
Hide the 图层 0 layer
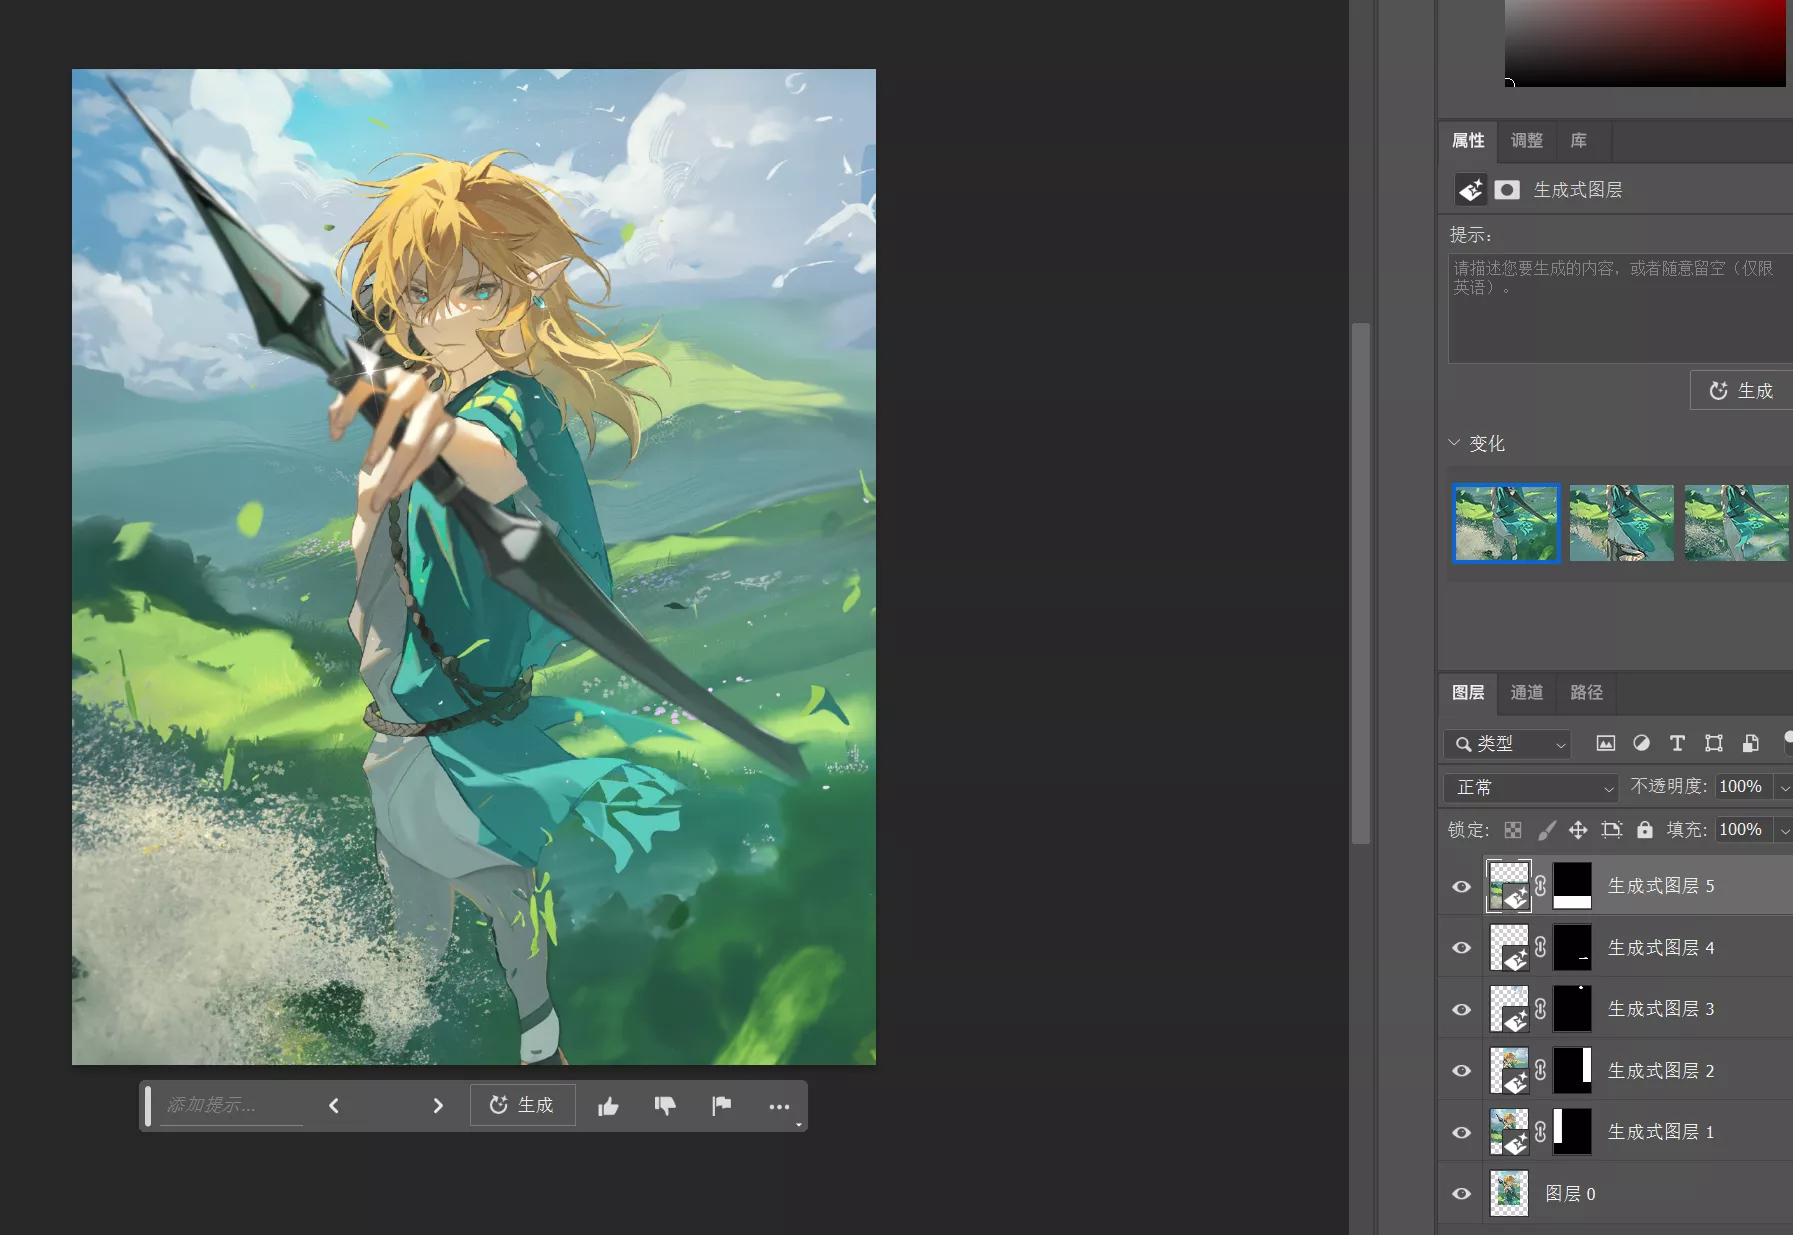pyautogui.click(x=1461, y=1194)
